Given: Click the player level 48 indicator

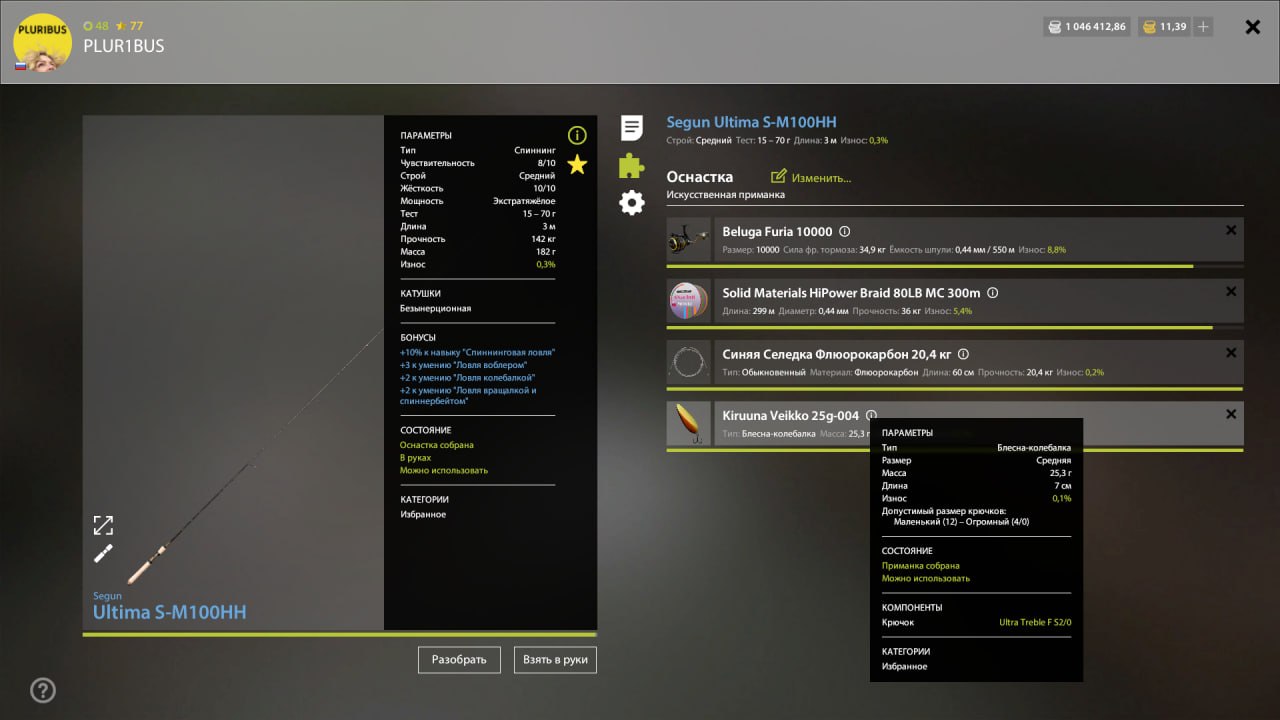Looking at the screenshot, I should click(96, 25).
